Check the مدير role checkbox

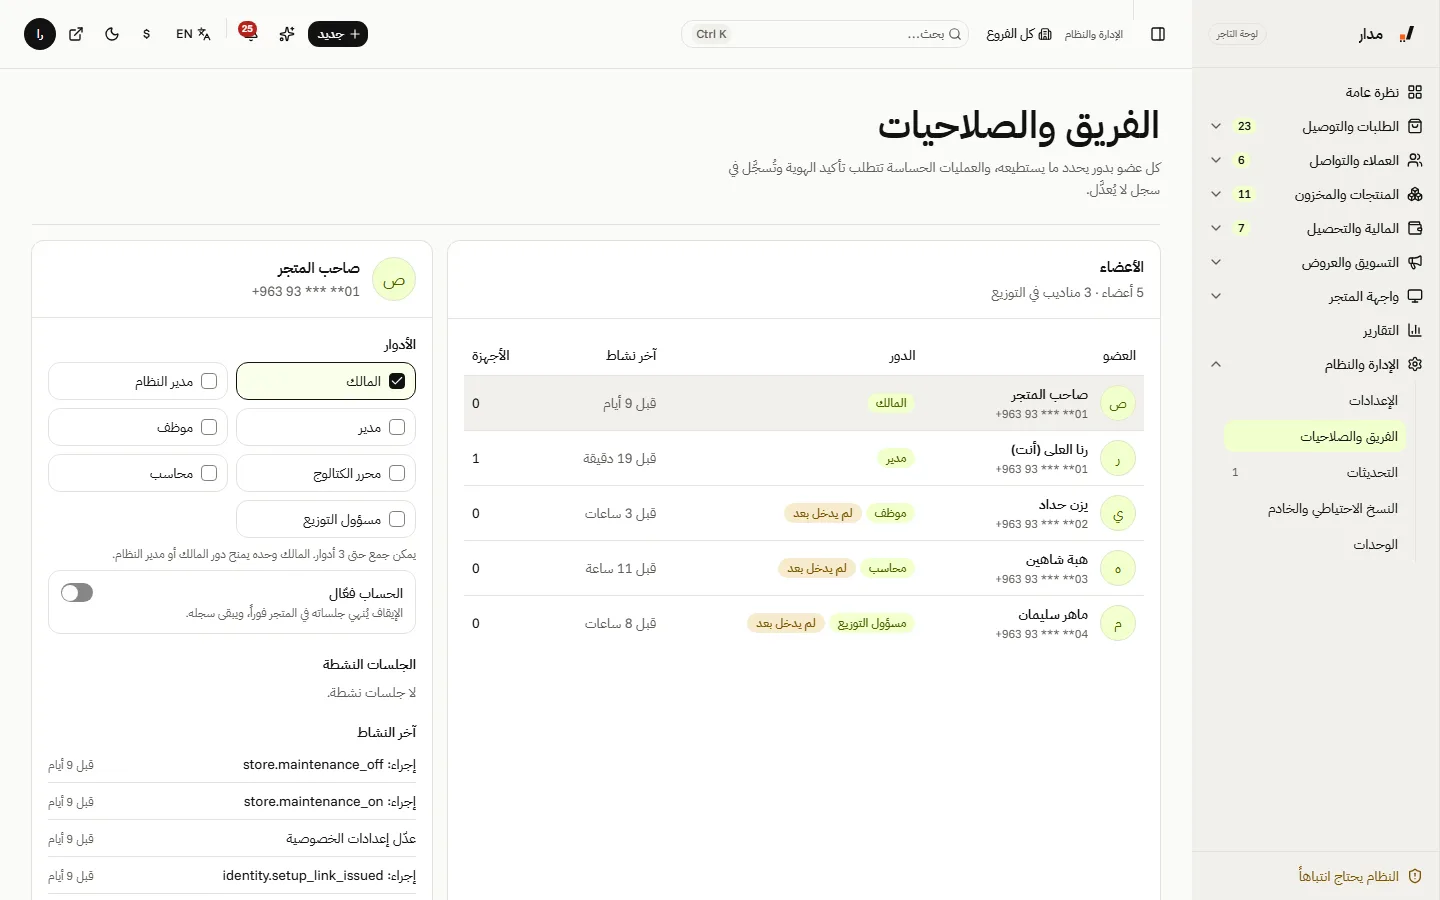pos(397,427)
